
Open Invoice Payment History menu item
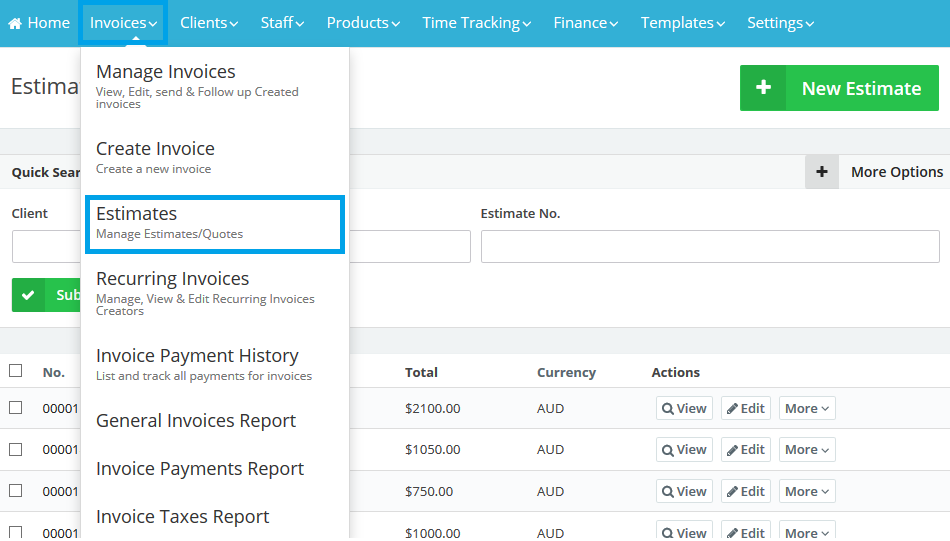pyautogui.click(x=197, y=356)
